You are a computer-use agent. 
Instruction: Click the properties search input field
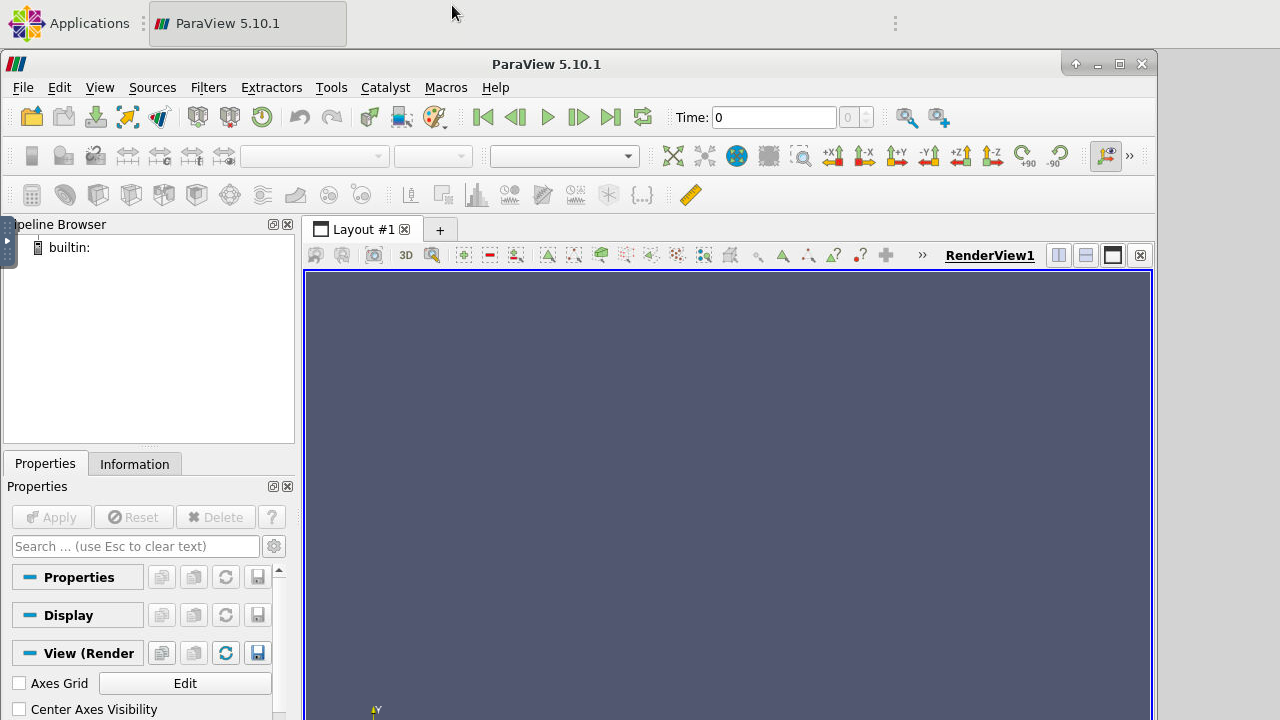coord(136,546)
